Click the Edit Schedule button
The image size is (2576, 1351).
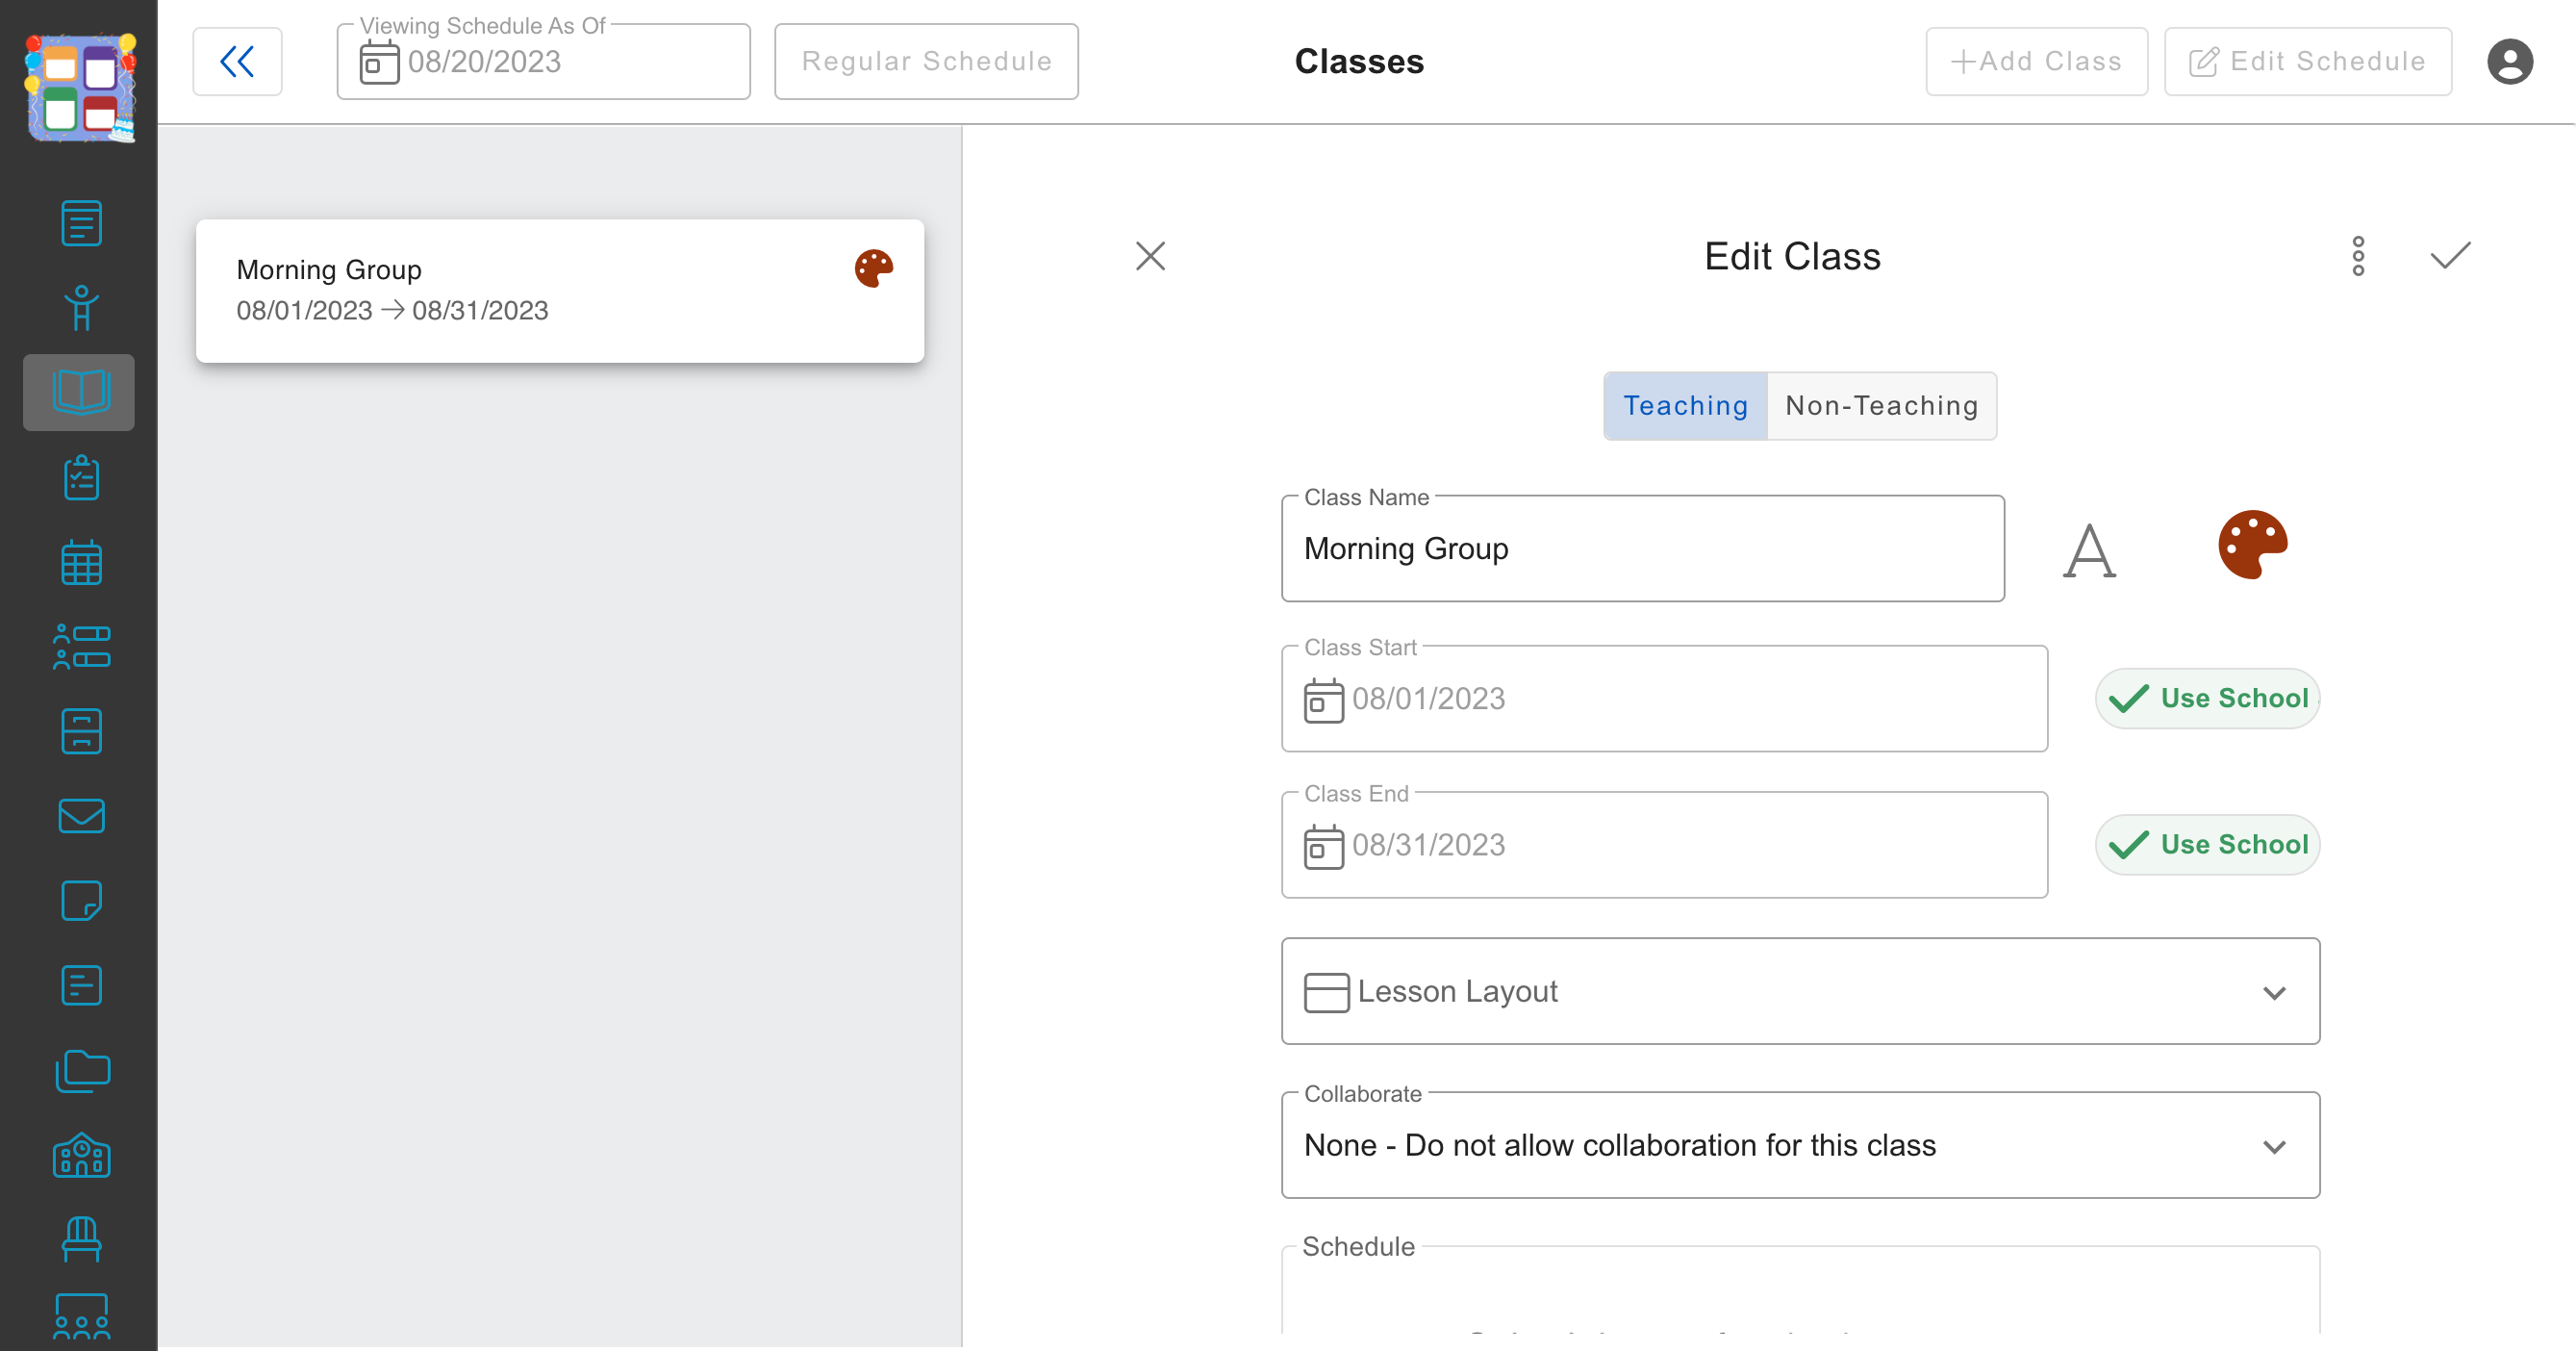tap(2307, 62)
